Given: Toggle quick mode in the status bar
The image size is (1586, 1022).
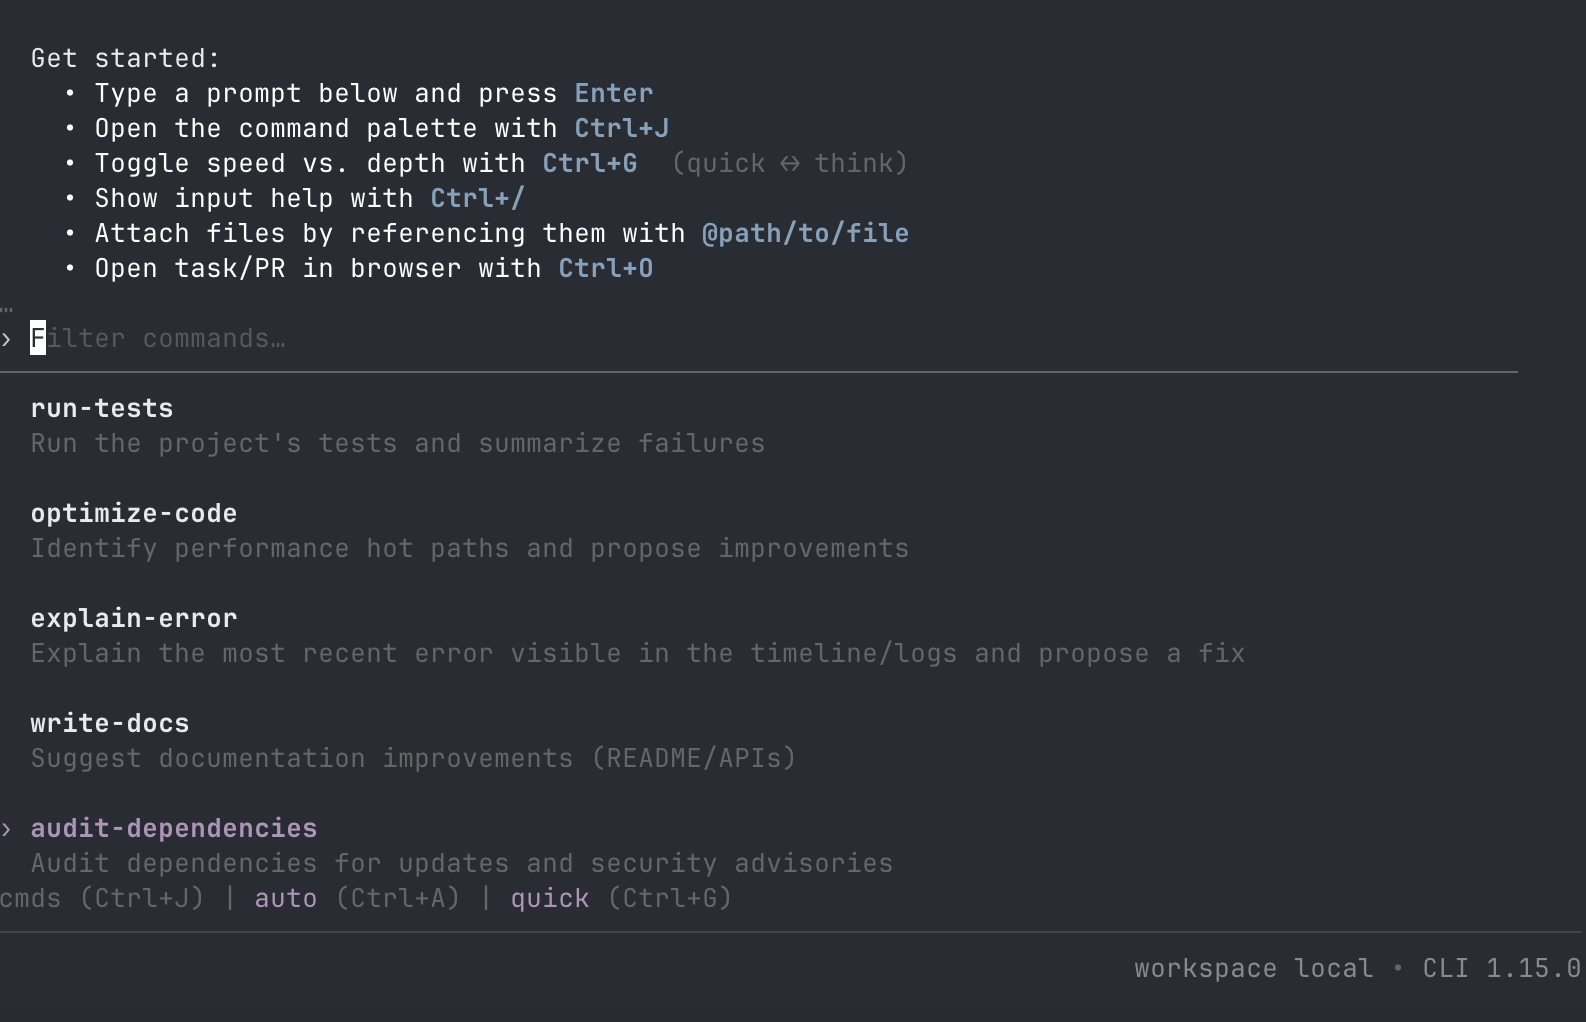Looking at the screenshot, I should click(x=549, y=898).
